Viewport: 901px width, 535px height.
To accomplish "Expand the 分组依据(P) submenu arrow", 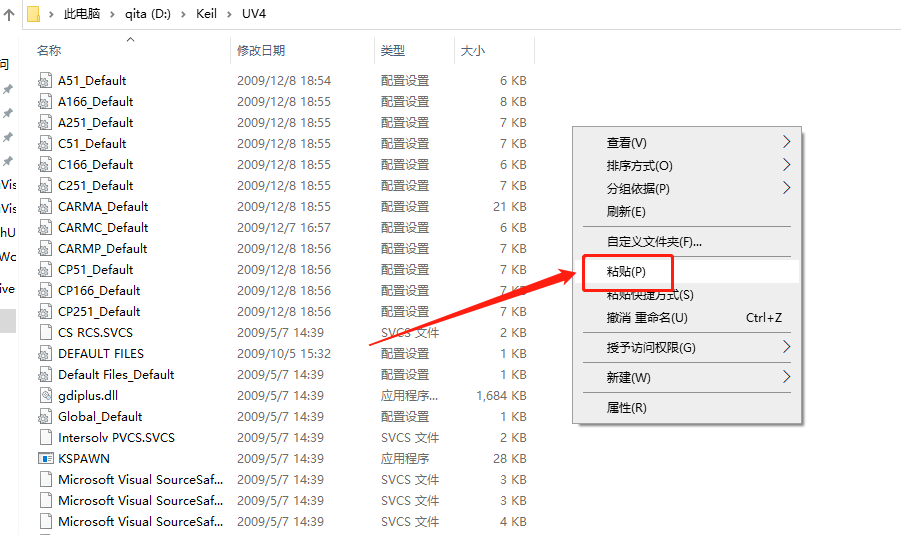I will [787, 188].
